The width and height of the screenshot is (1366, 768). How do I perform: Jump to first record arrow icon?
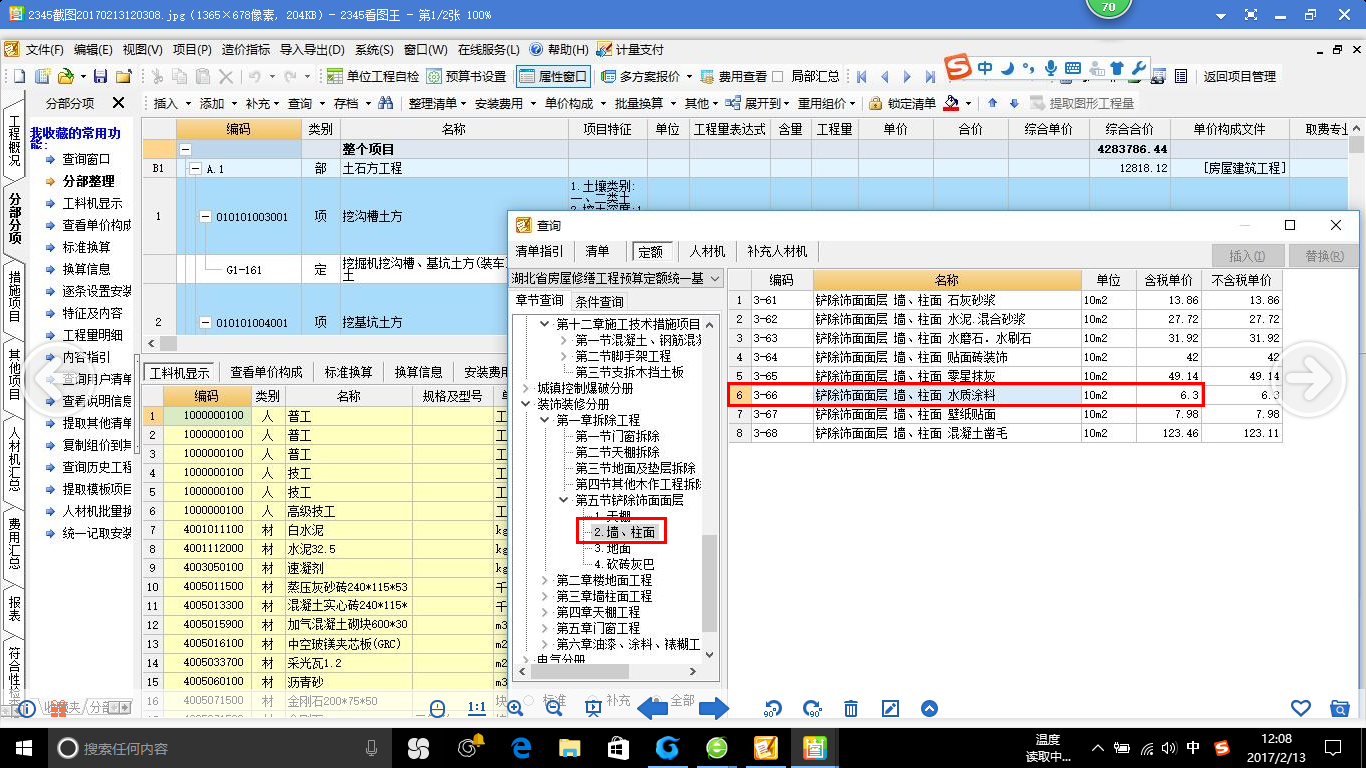pos(862,76)
